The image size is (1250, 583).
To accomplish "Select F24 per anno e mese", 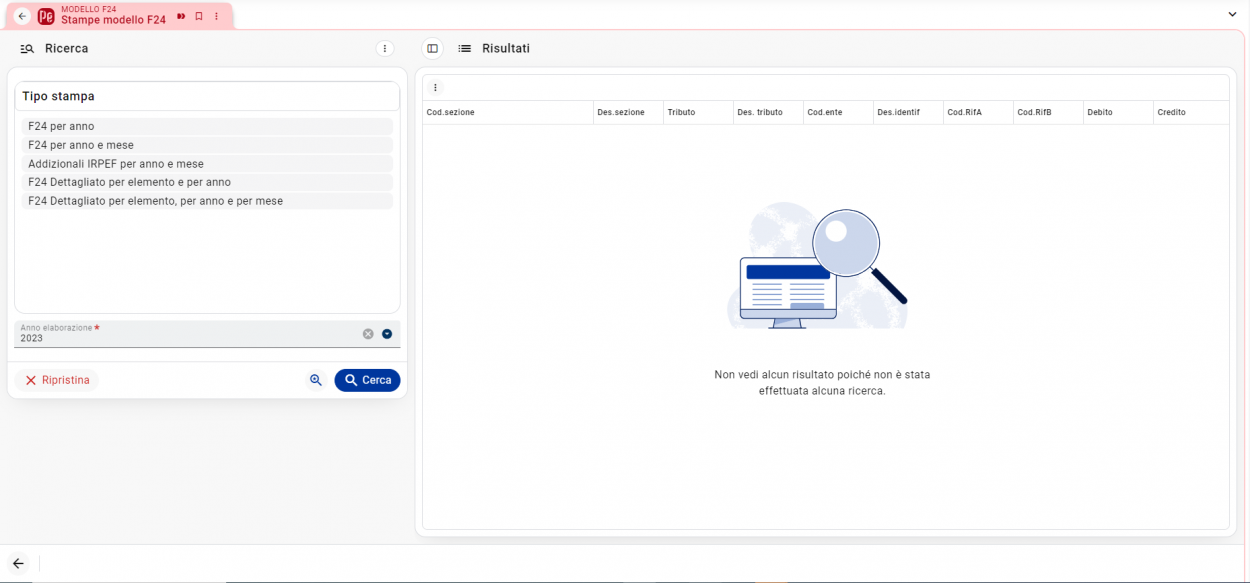I will pos(207,145).
